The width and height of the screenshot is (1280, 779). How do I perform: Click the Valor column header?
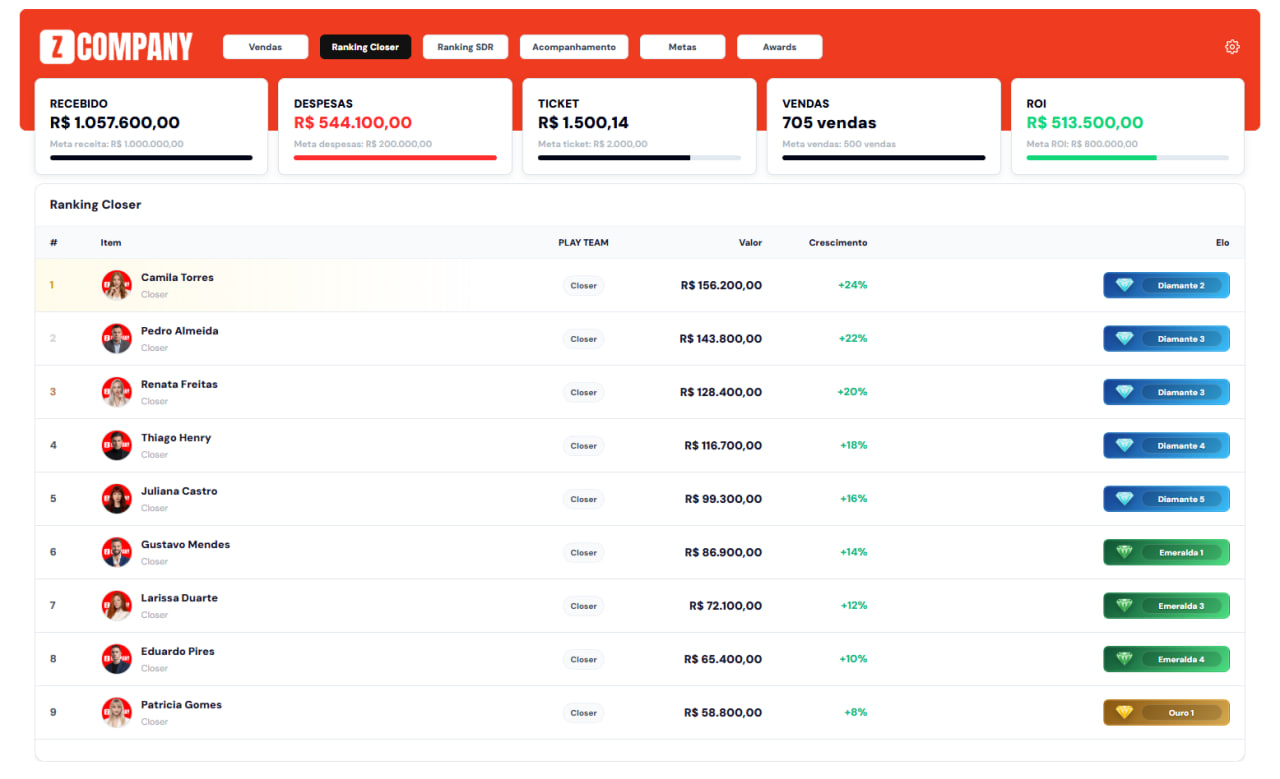tap(750, 243)
